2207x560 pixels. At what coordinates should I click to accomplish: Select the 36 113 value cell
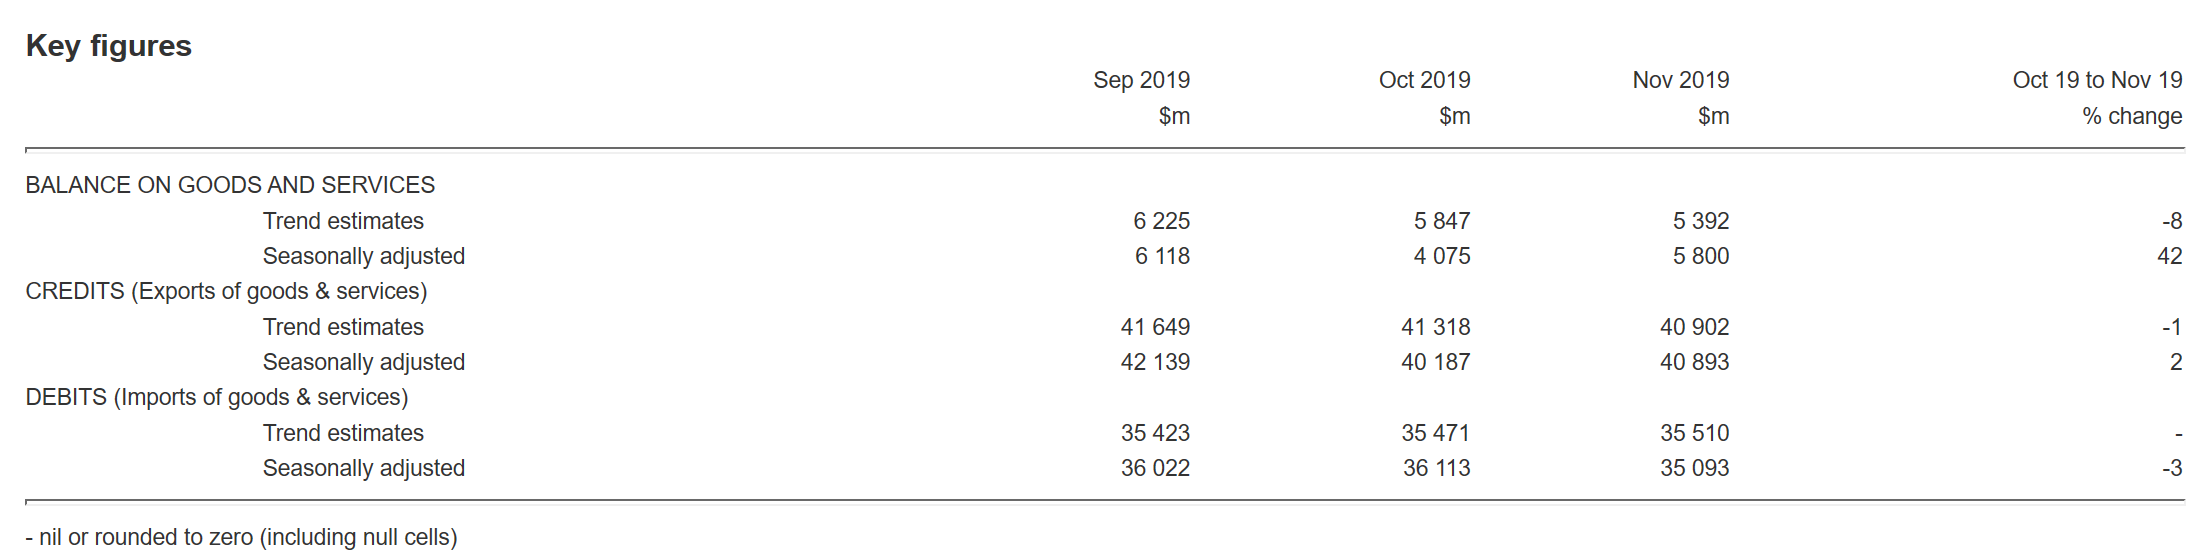click(x=1436, y=468)
